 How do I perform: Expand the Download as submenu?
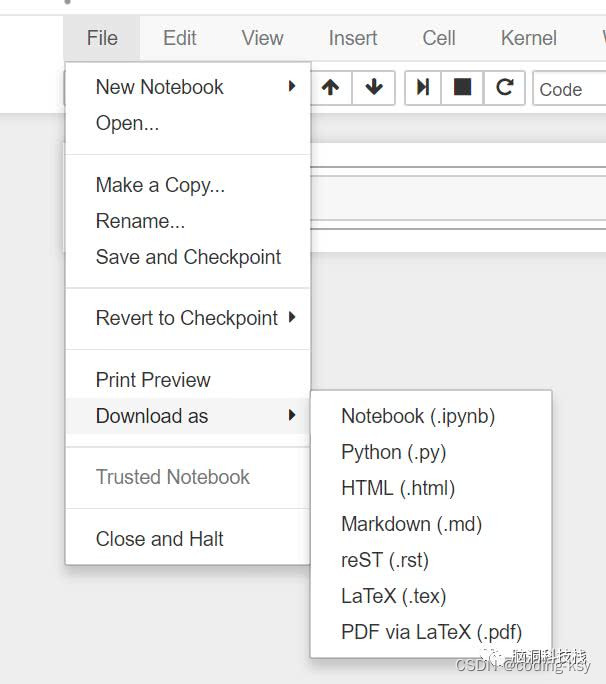188,416
